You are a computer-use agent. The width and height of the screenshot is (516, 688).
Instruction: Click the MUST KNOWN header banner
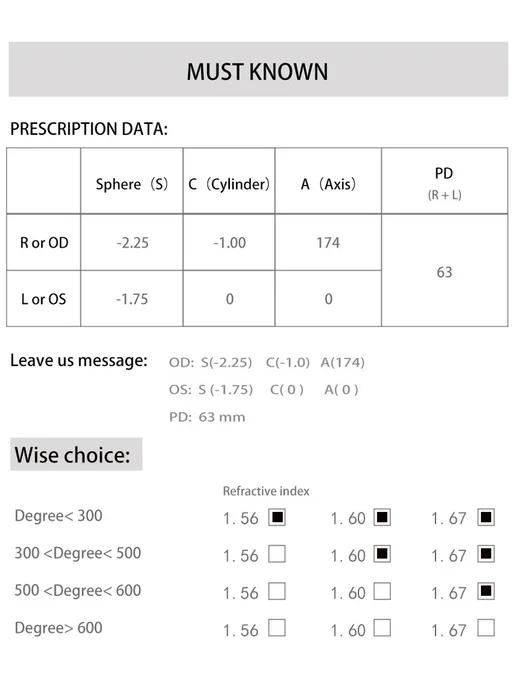click(x=258, y=70)
